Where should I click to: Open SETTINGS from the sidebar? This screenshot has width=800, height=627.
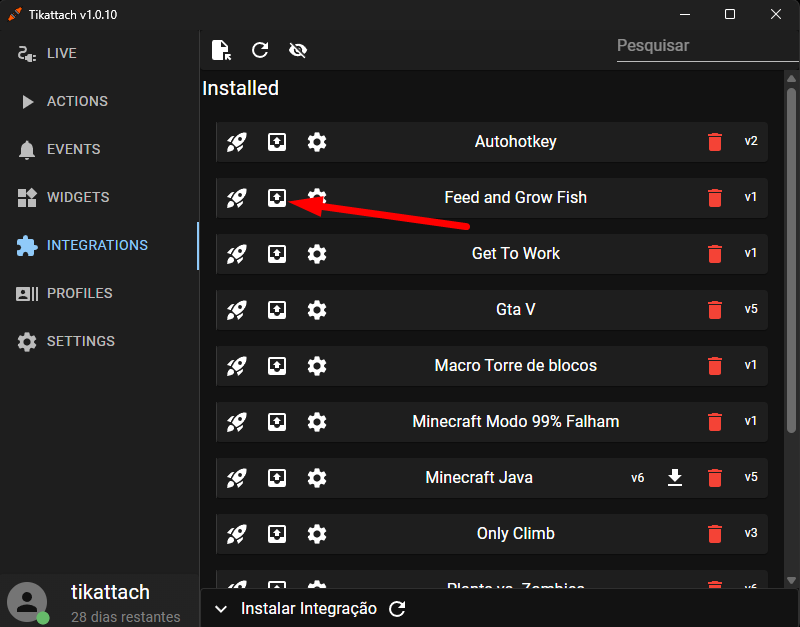pos(99,341)
